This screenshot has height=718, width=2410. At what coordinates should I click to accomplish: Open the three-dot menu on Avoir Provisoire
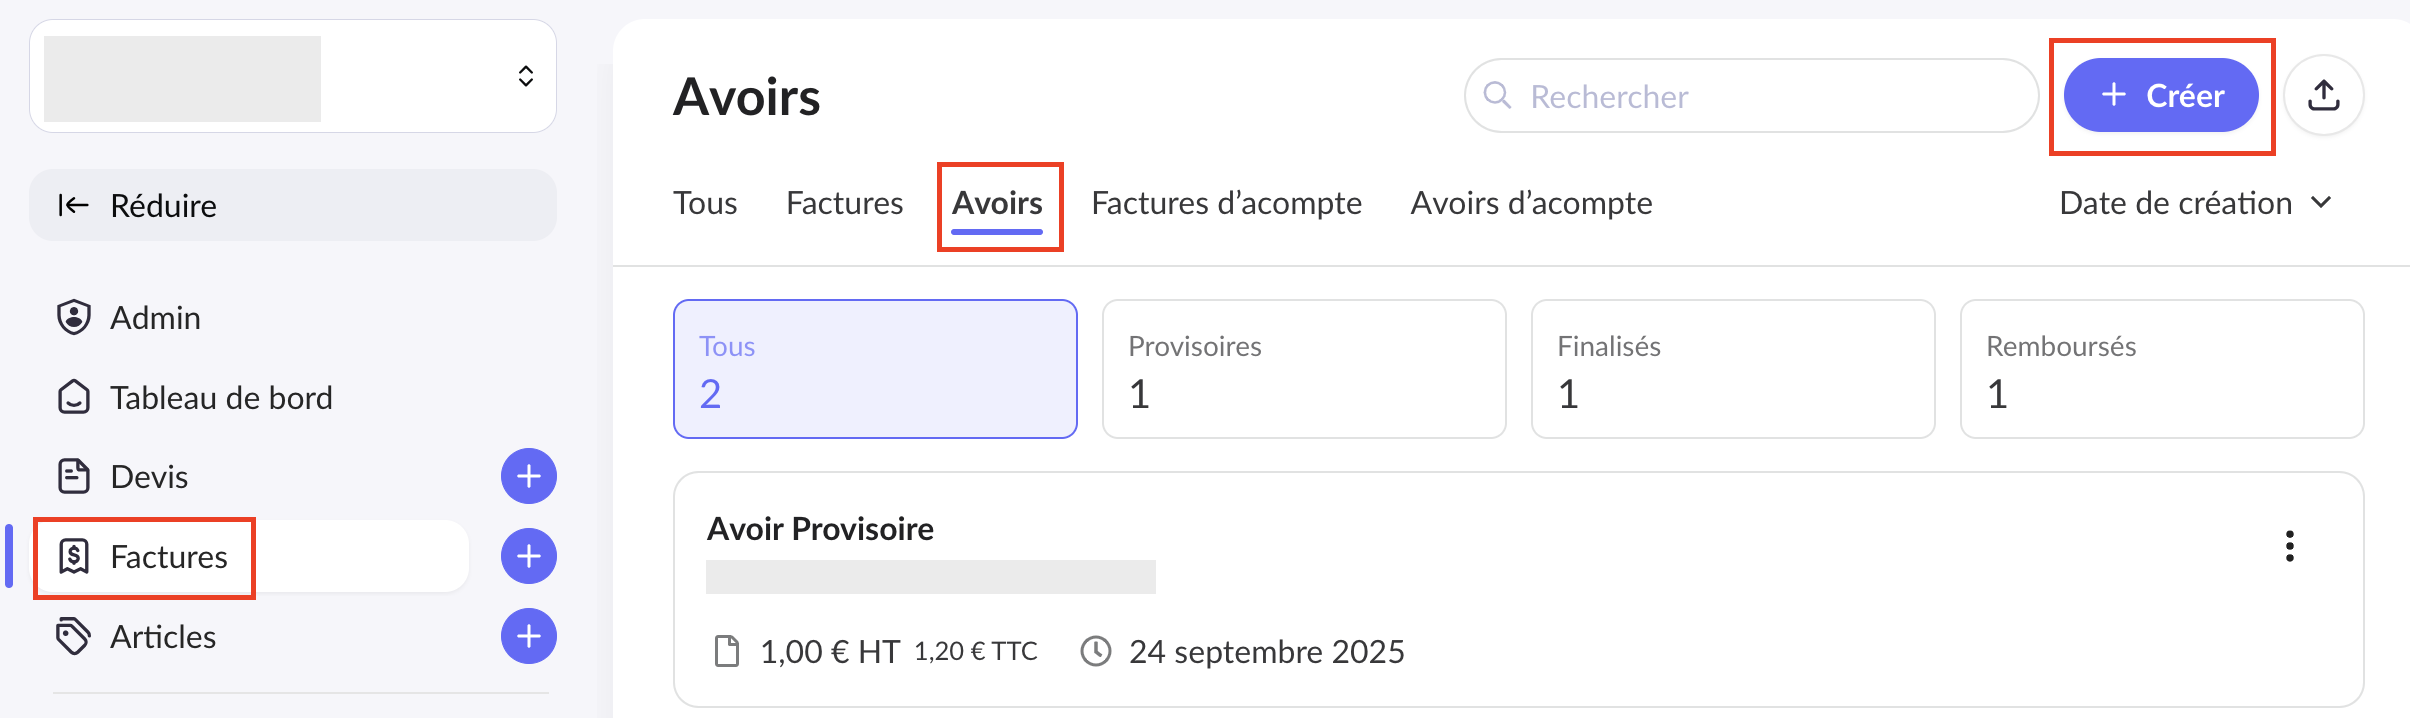point(2289,546)
